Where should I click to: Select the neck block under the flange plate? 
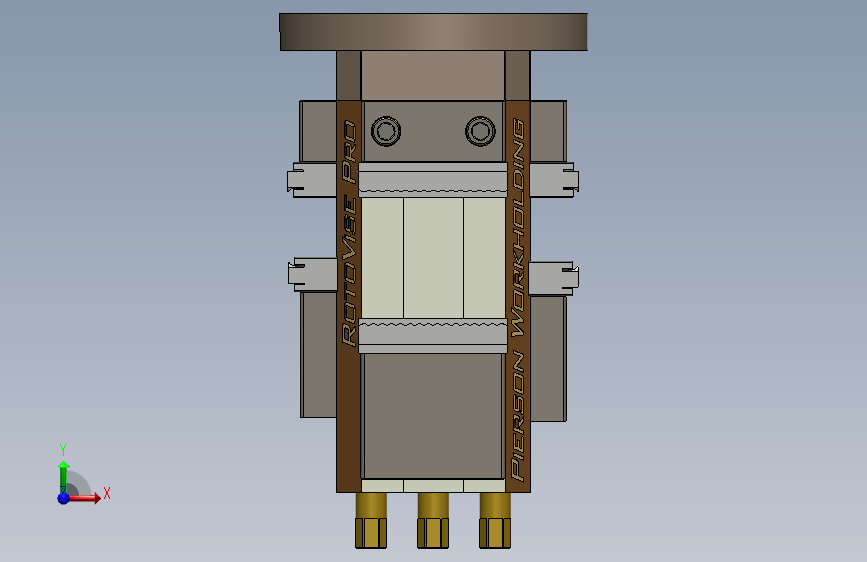pyautogui.click(x=433, y=76)
